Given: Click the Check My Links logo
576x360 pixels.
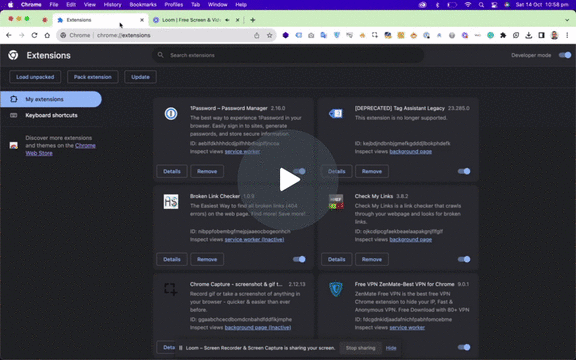Looking at the screenshot, I should click(336, 202).
